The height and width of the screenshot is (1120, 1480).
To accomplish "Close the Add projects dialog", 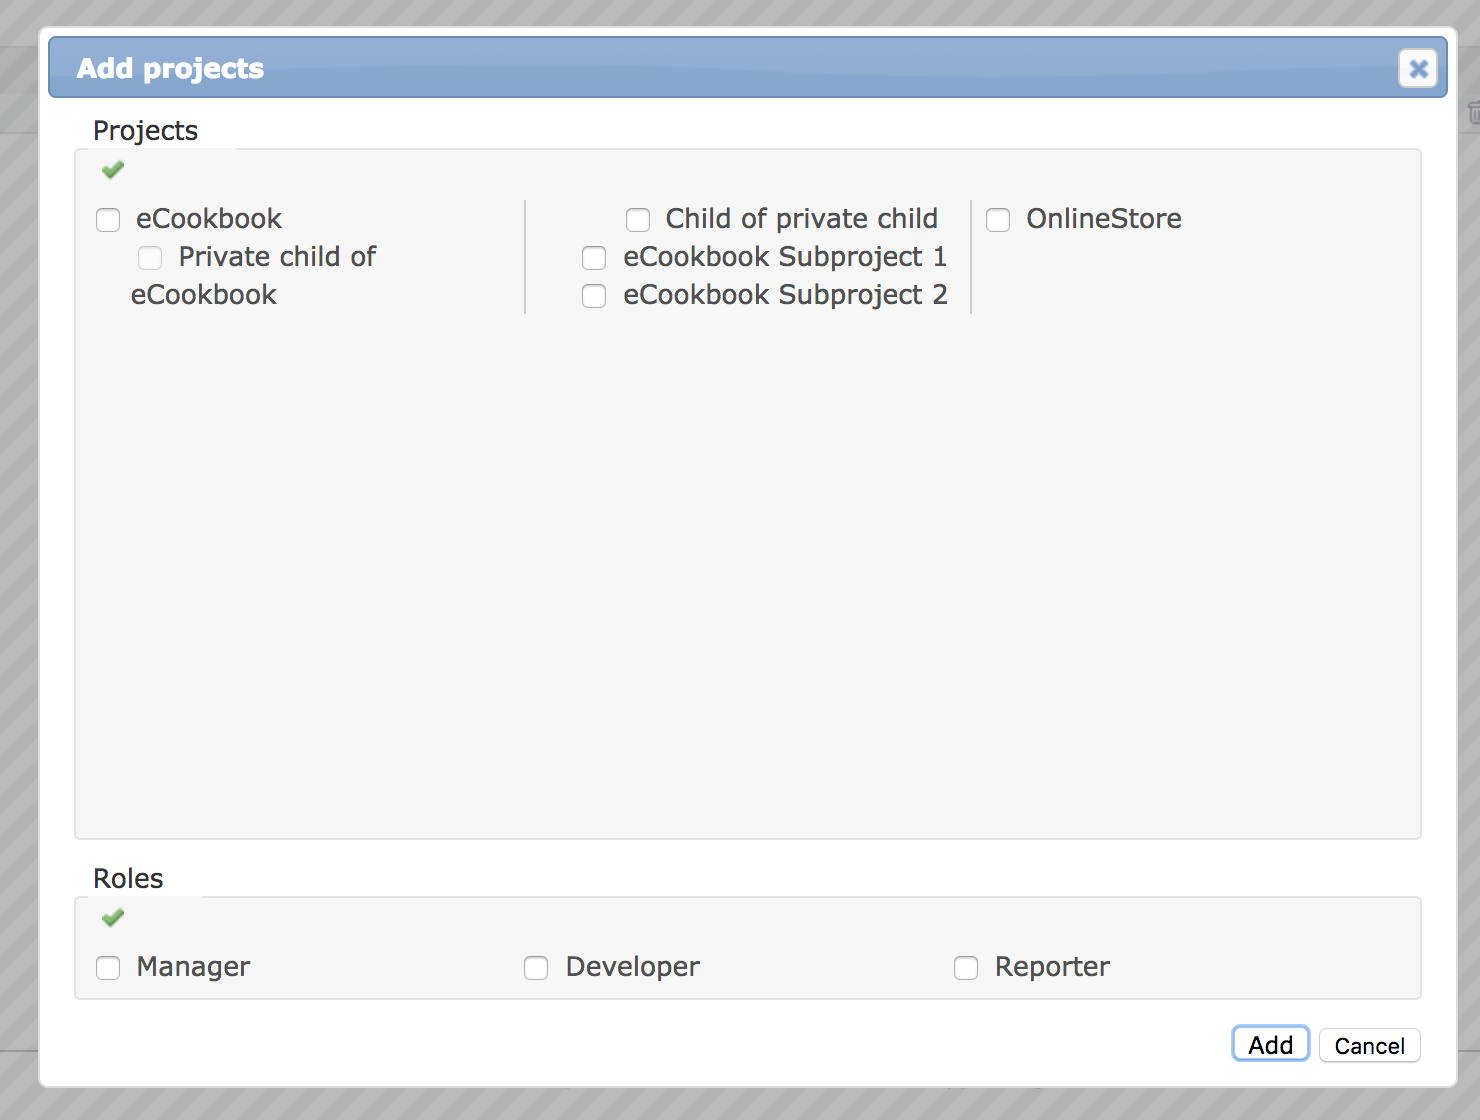I will [1418, 68].
